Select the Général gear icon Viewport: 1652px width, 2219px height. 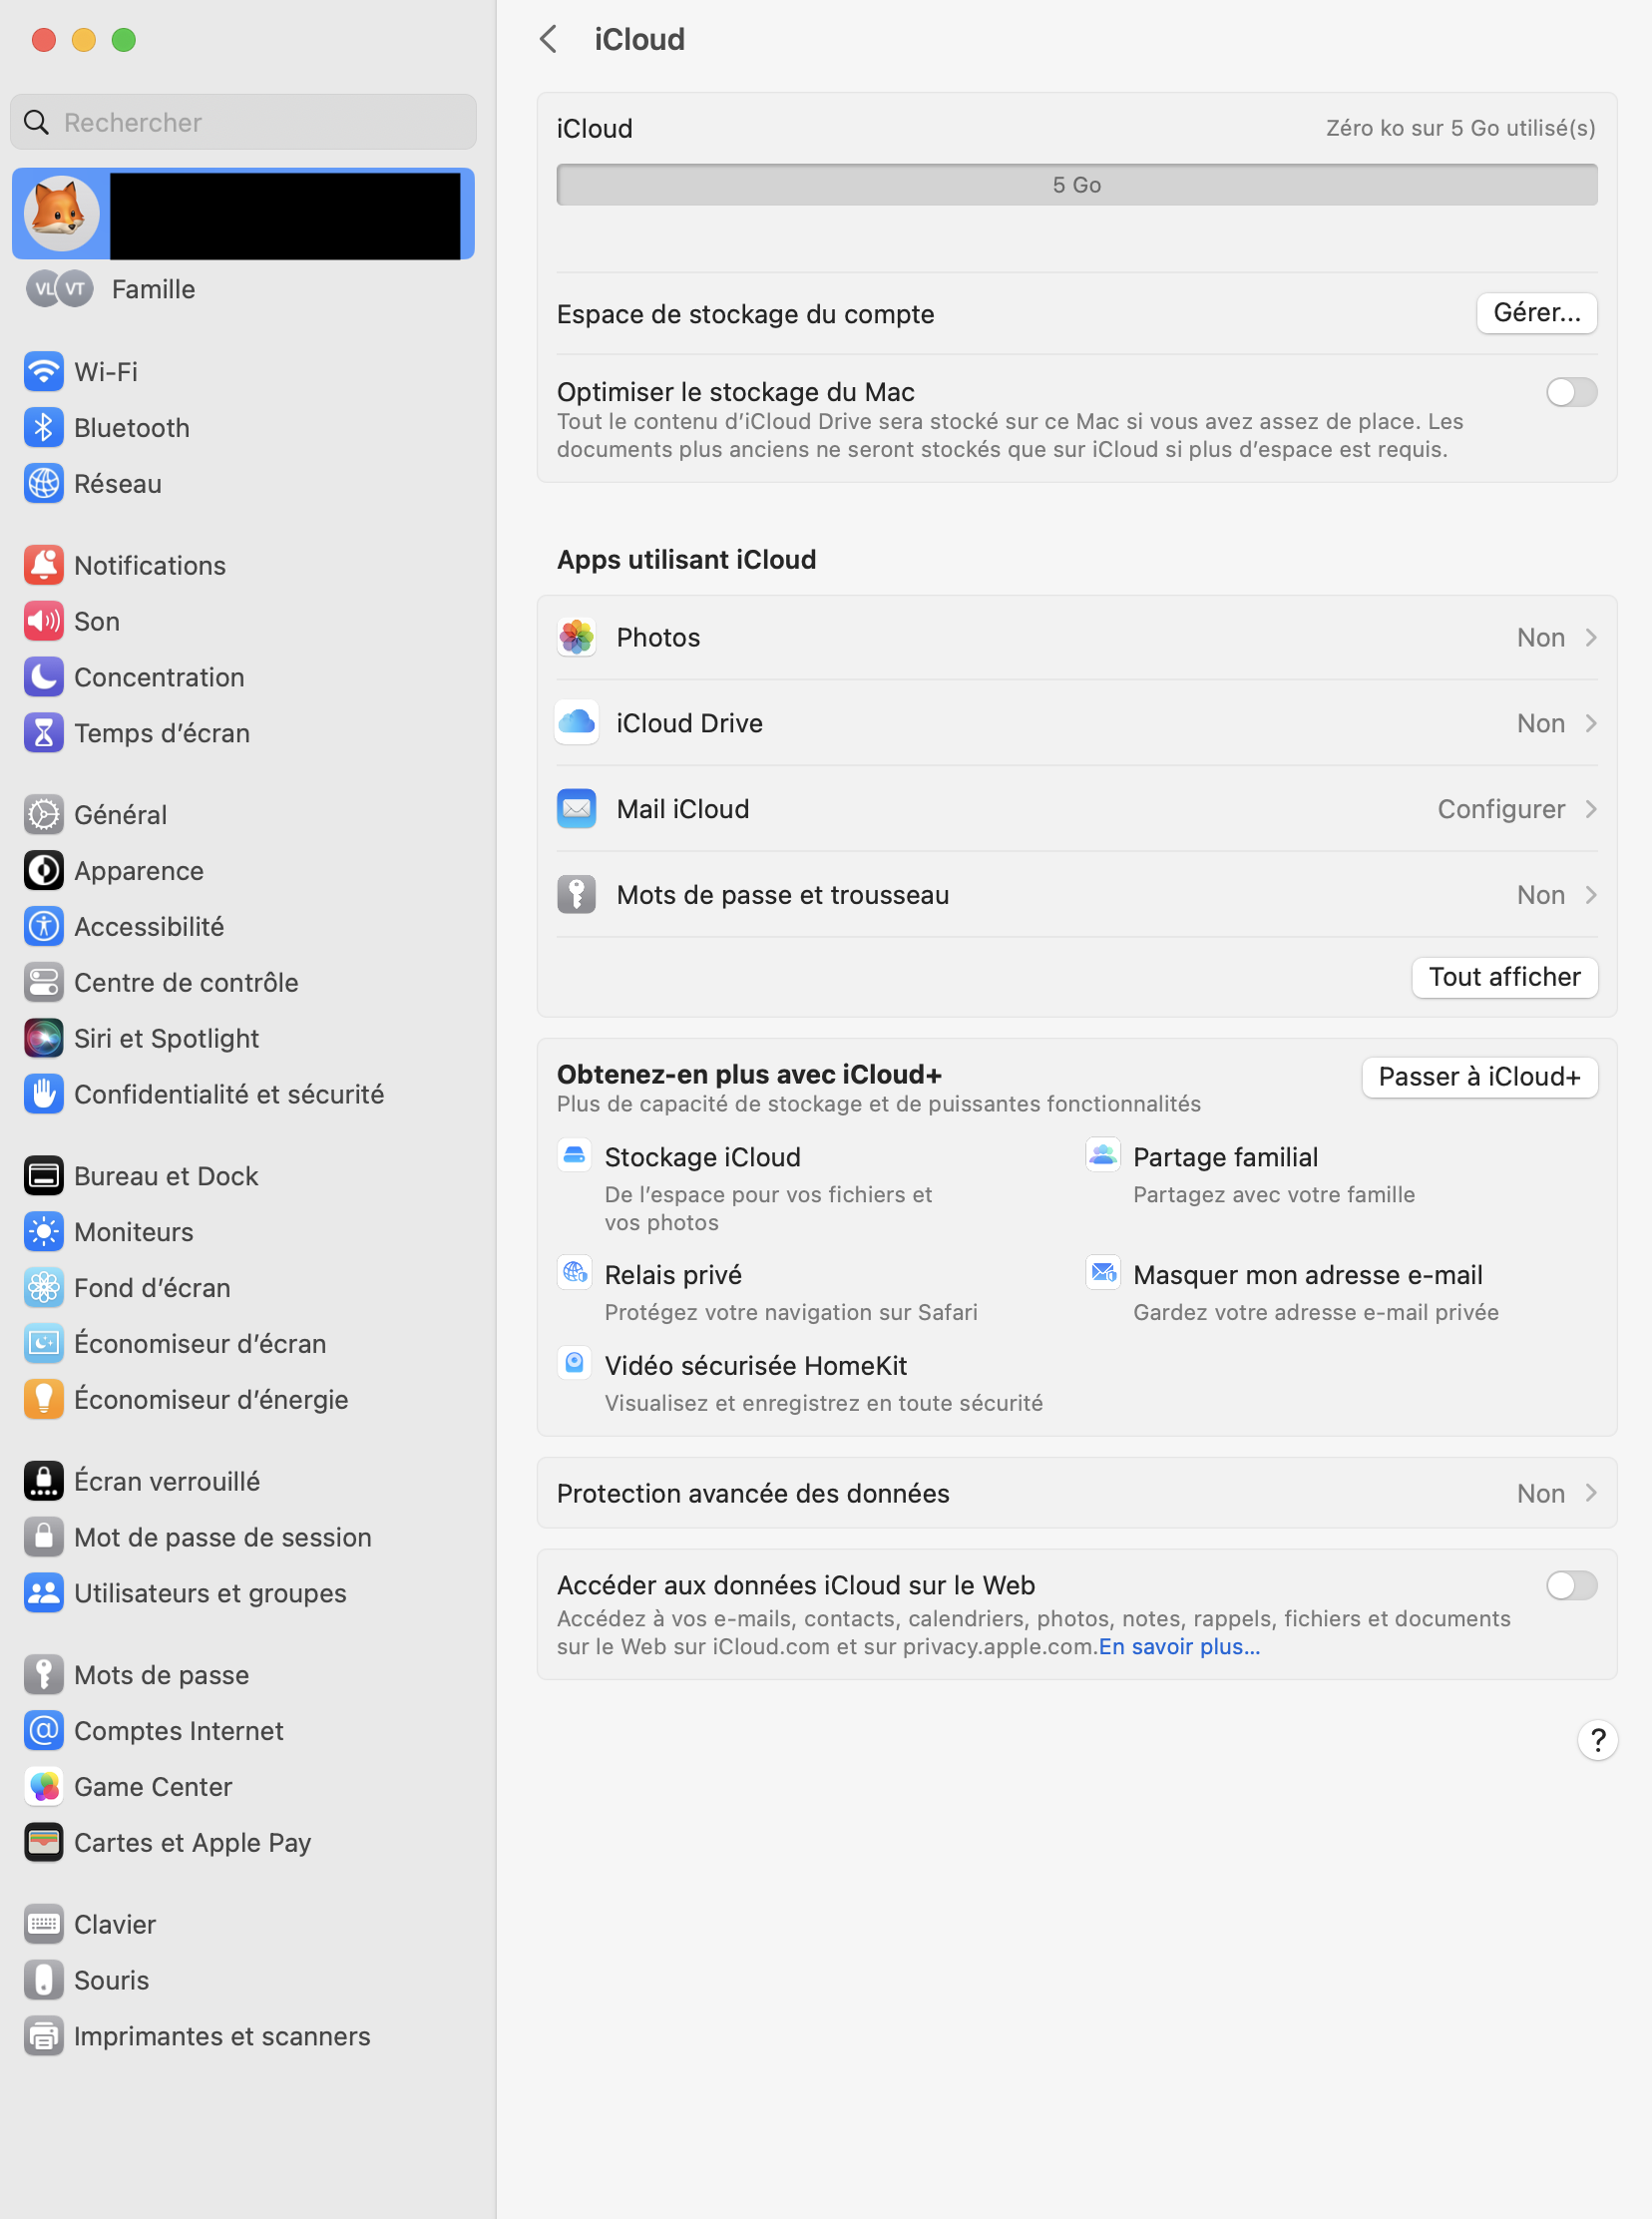[x=43, y=815]
